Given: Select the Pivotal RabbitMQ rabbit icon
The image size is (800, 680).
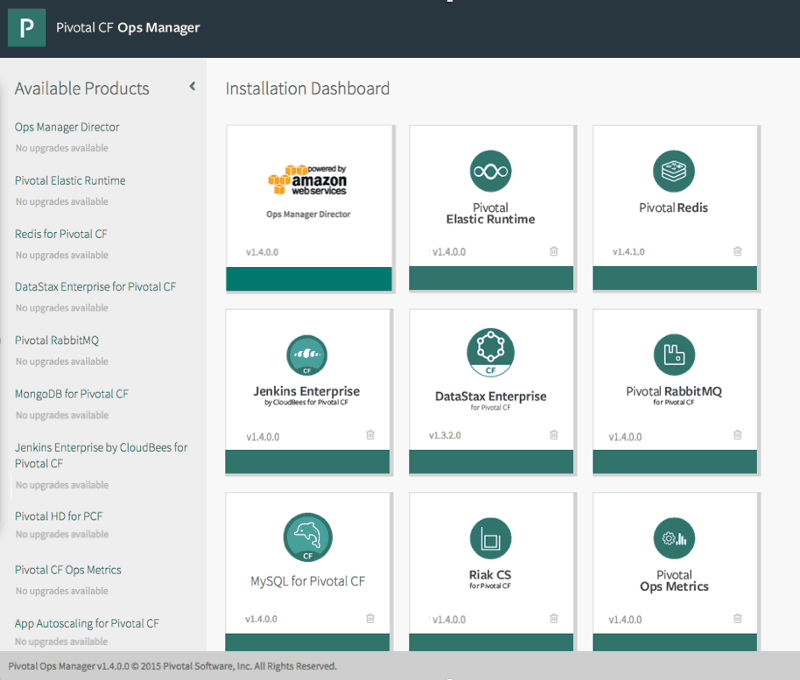Looking at the screenshot, I should click(x=674, y=354).
